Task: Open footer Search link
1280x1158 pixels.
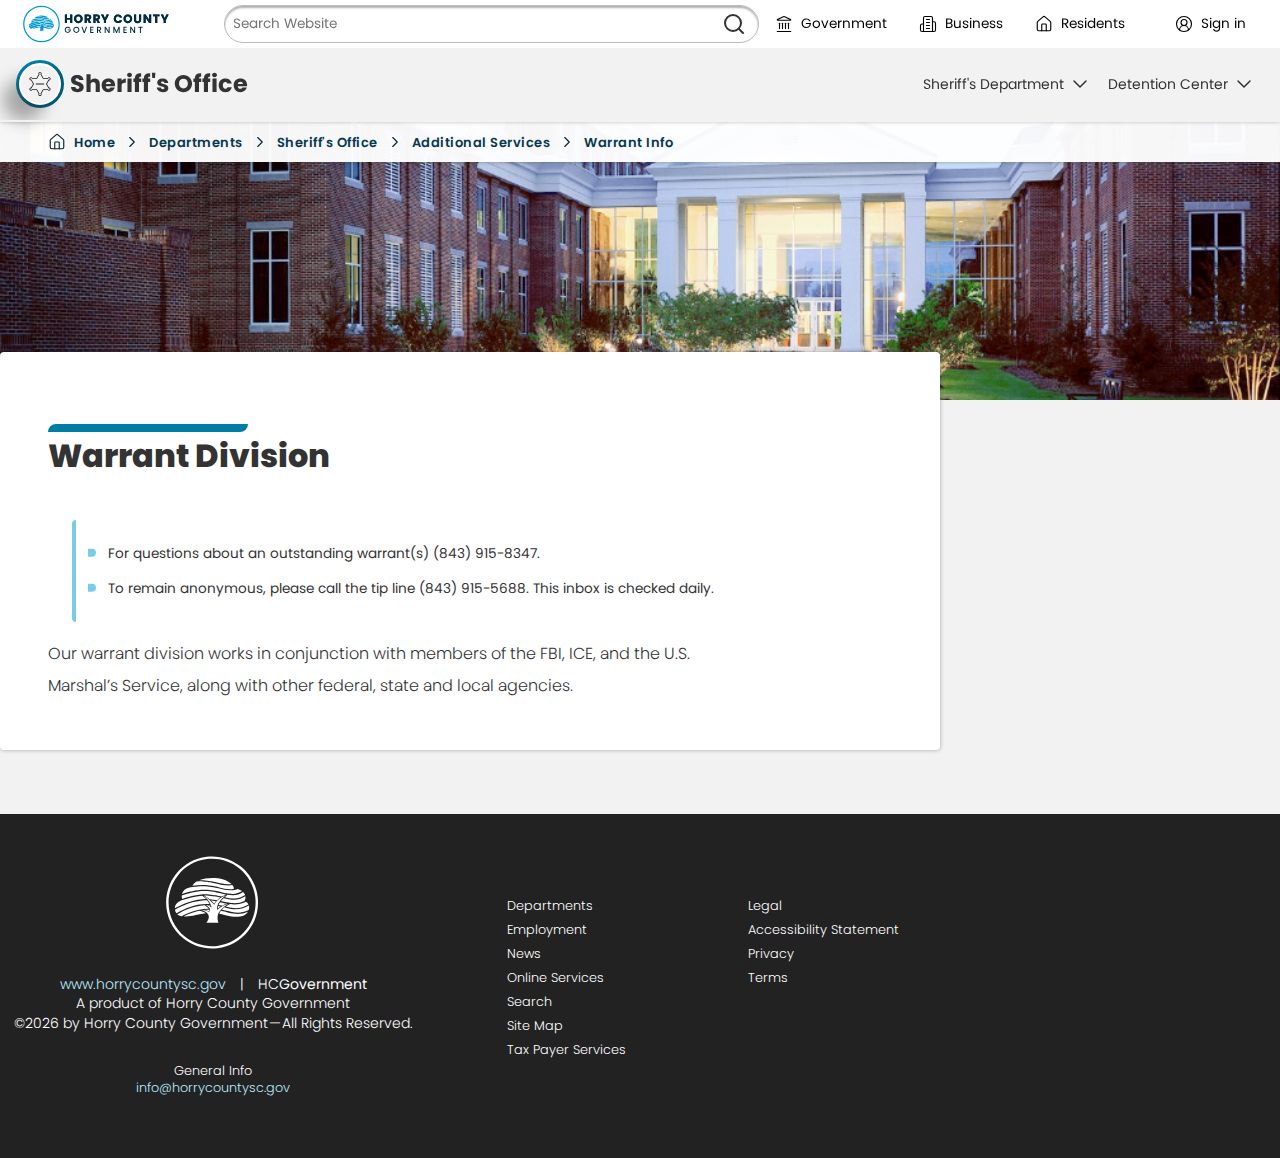Action: [x=530, y=1002]
